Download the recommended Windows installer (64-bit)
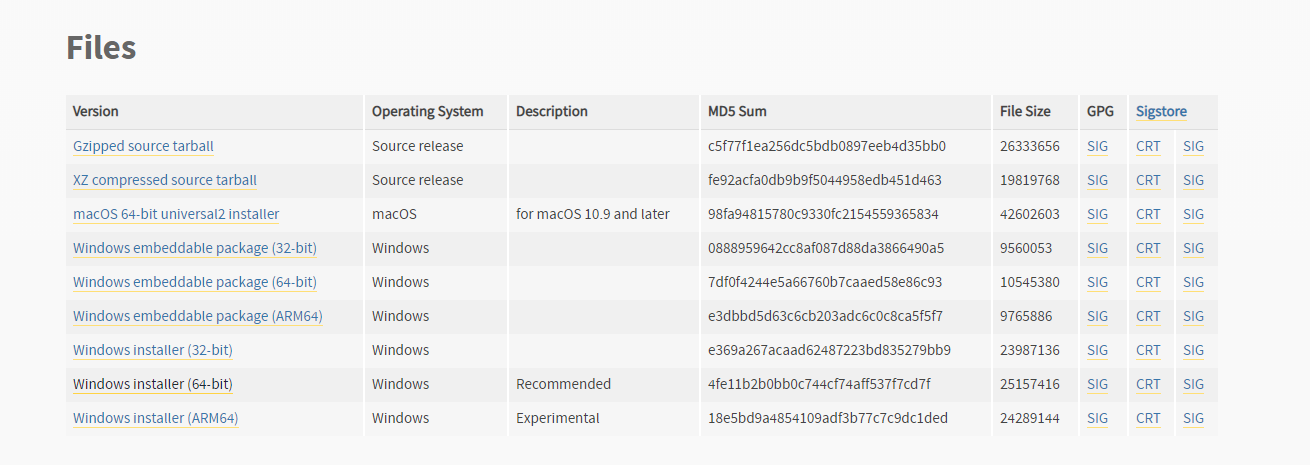 (153, 384)
